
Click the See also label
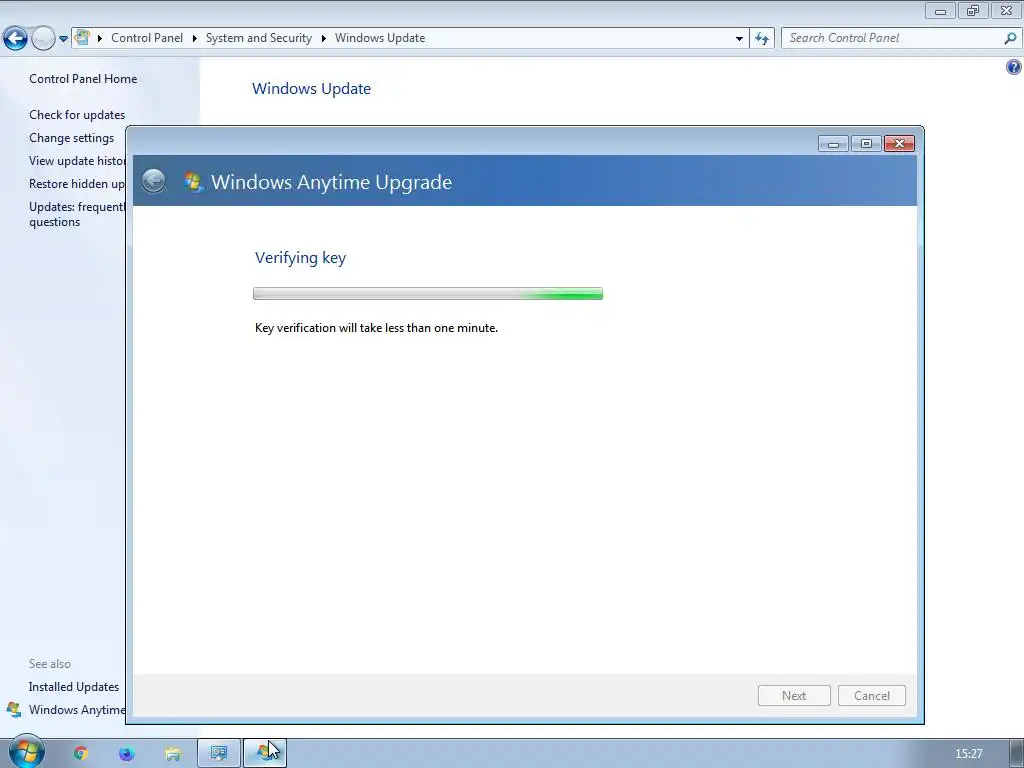[50, 664]
